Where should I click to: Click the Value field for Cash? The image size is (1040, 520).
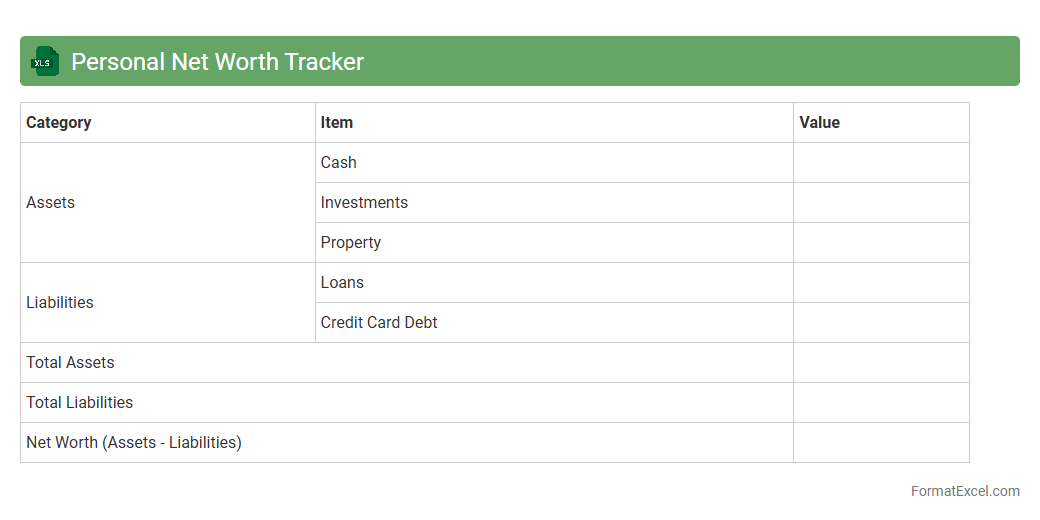880,162
